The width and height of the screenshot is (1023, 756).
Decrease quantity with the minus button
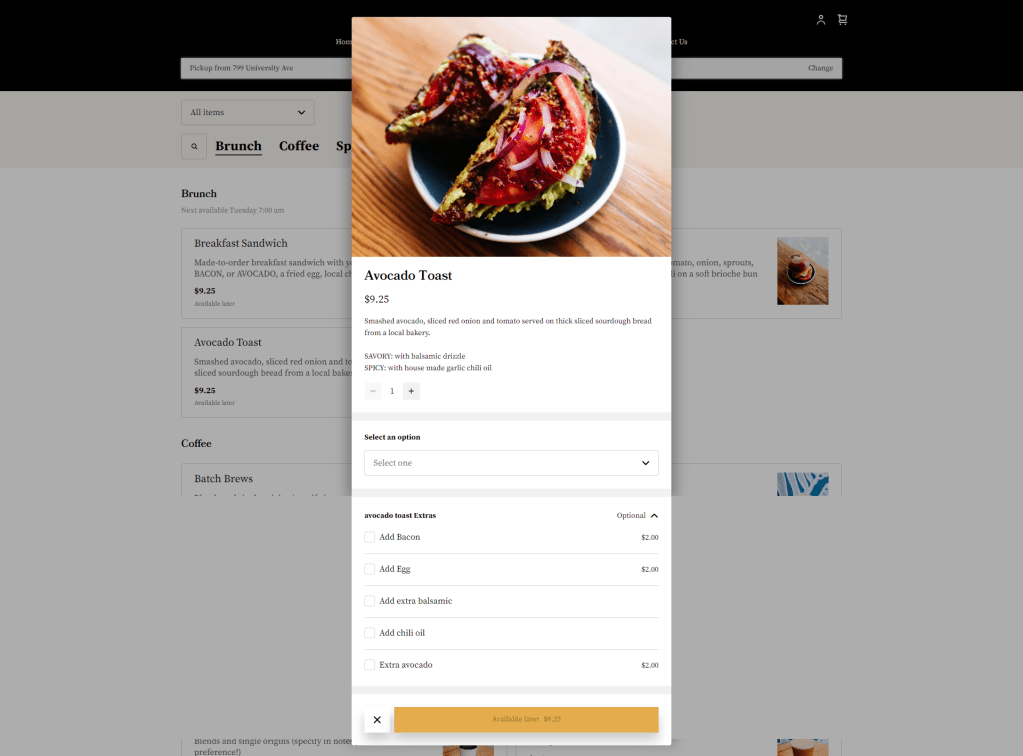click(373, 391)
